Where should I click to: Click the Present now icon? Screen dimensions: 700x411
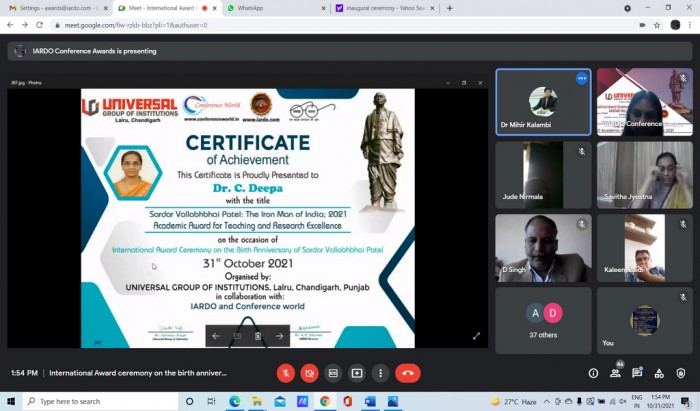pos(357,373)
